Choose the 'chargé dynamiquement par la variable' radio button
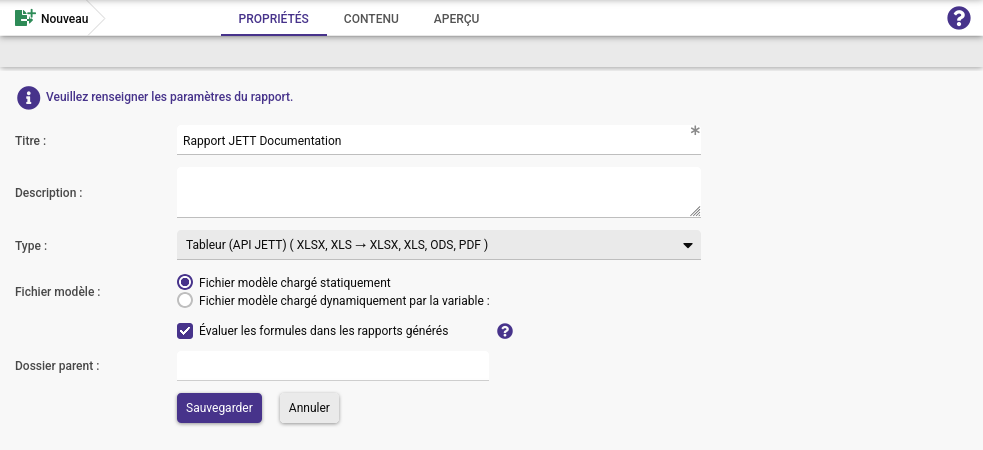 [185, 300]
